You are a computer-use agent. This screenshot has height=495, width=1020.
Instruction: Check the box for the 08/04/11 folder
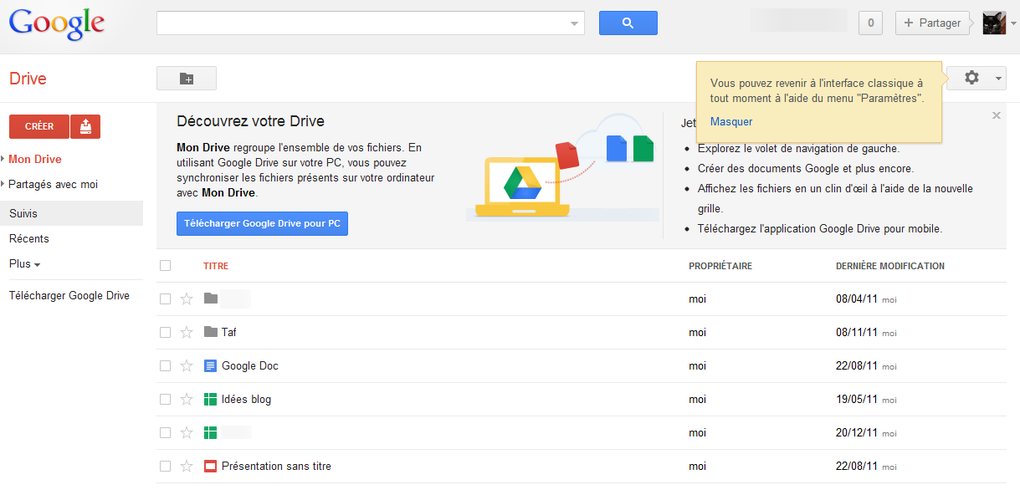click(165, 299)
